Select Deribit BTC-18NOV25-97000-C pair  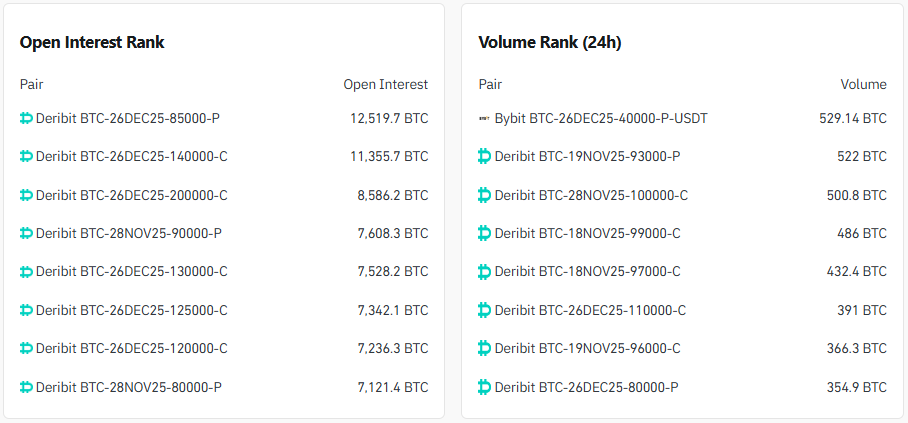(587, 272)
